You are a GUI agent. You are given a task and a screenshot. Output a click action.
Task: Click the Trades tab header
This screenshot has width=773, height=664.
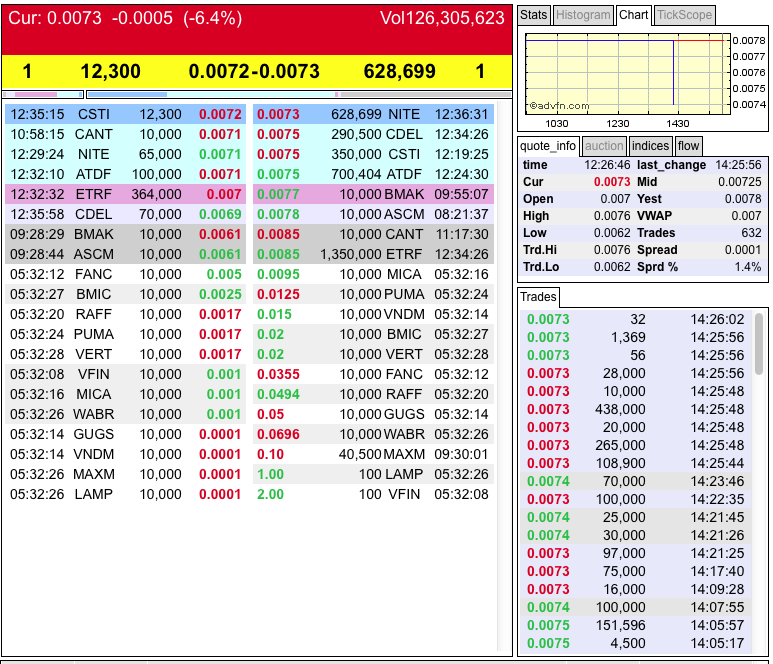click(539, 297)
